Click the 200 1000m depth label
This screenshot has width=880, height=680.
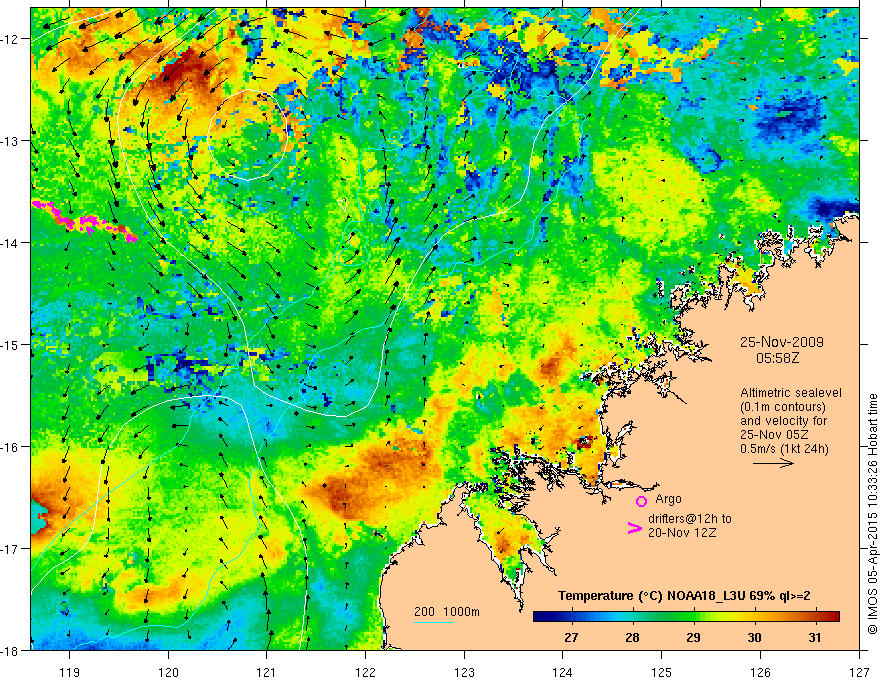coord(447,612)
